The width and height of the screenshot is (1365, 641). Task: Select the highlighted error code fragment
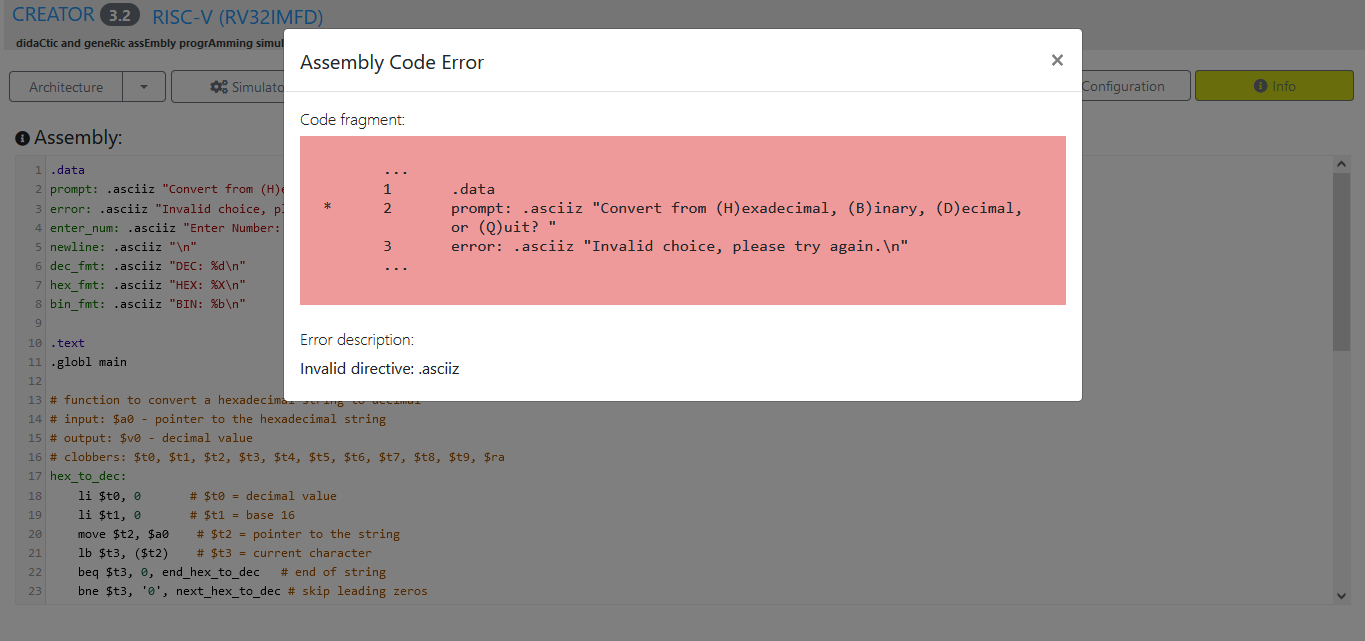[682, 219]
